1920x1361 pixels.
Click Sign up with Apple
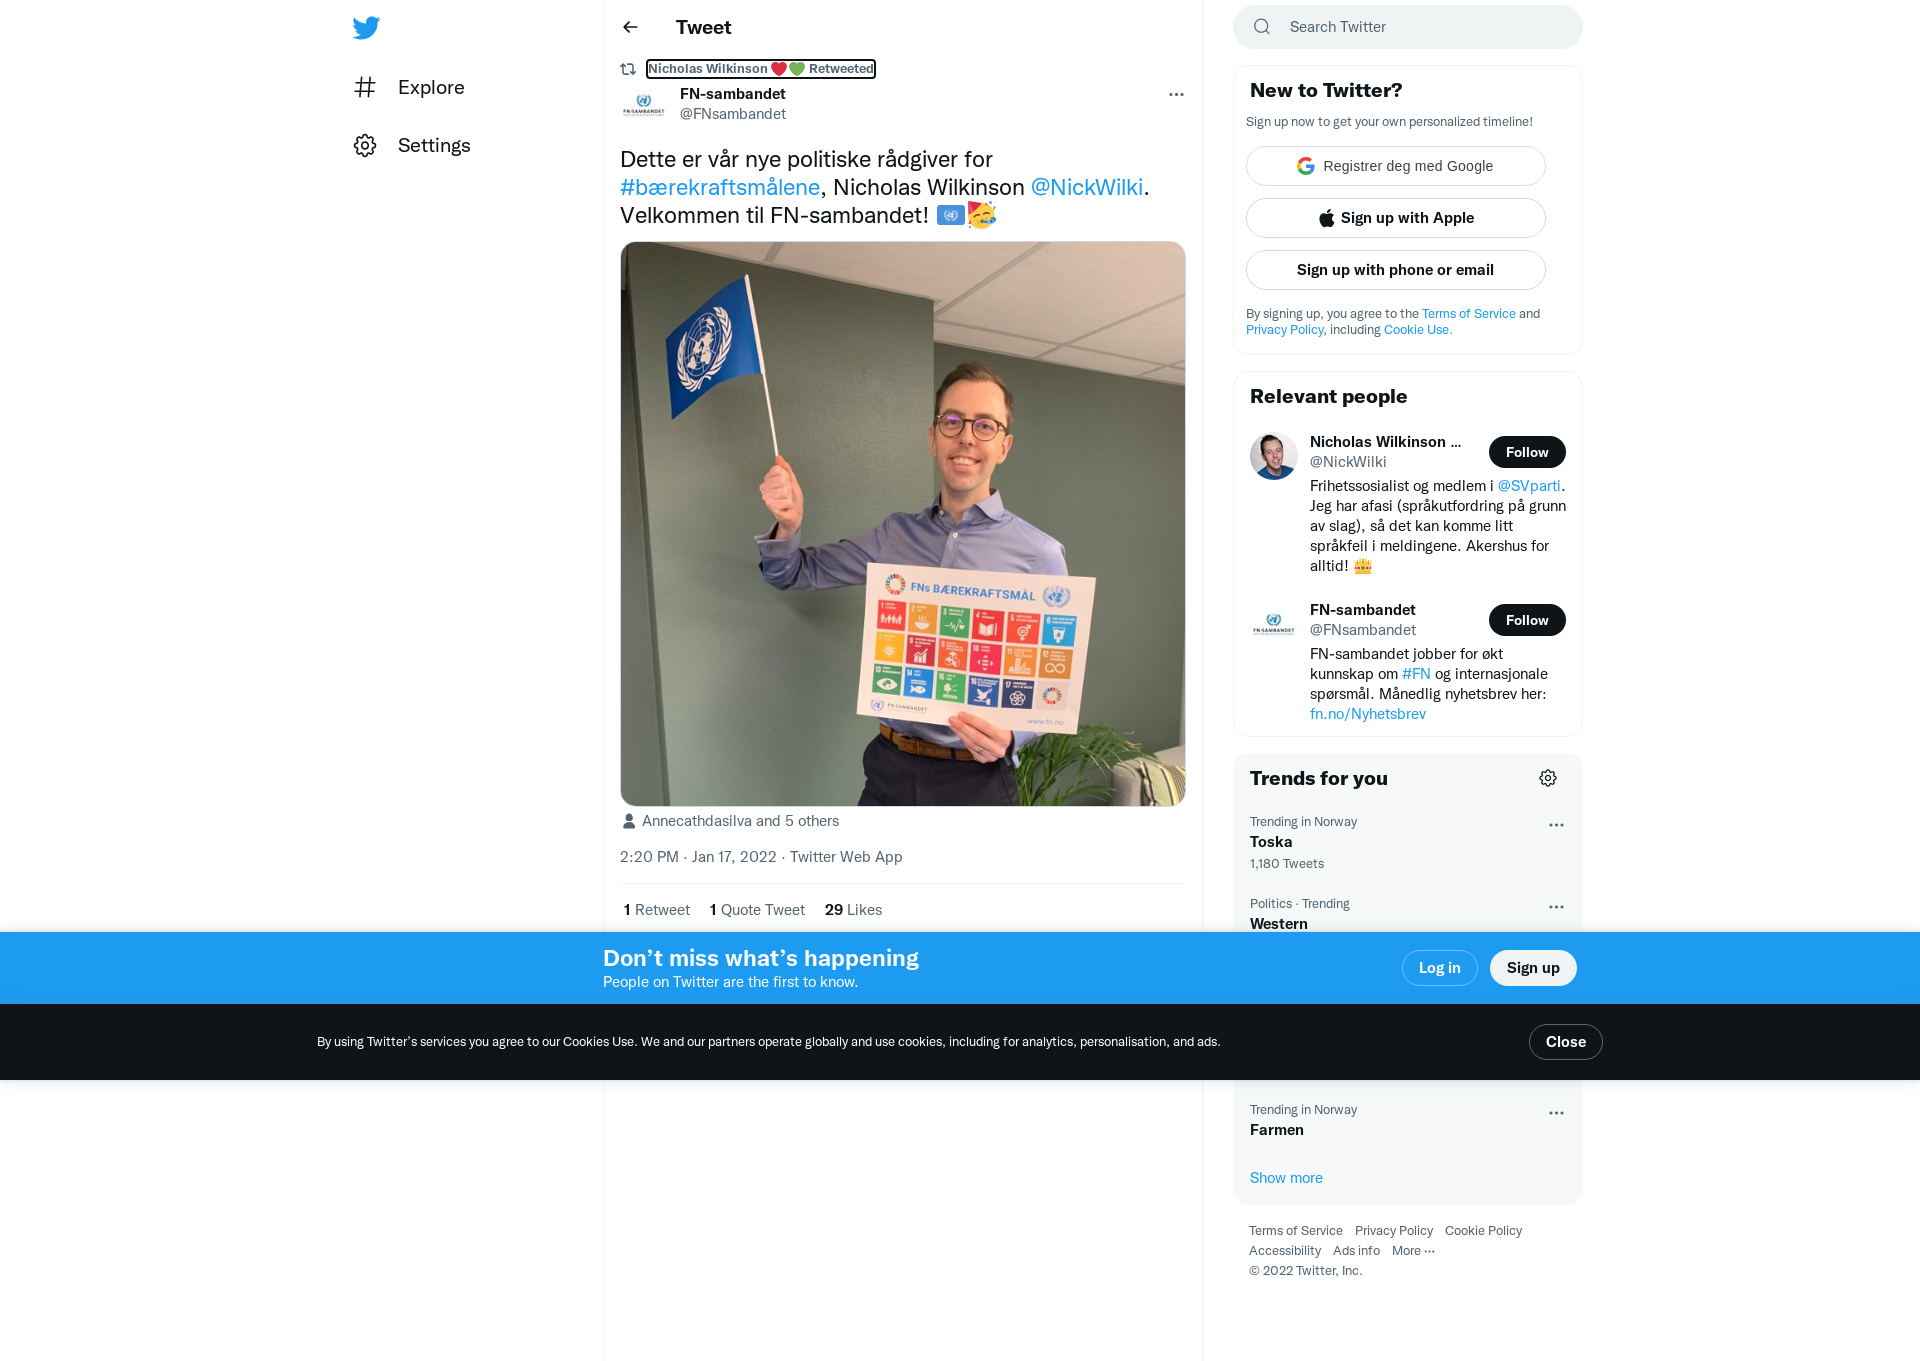click(1396, 218)
